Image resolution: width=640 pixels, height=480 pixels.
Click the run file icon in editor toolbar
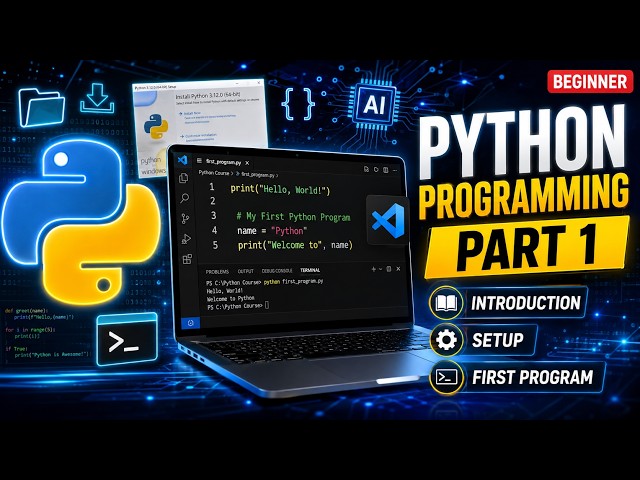coord(376,169)
